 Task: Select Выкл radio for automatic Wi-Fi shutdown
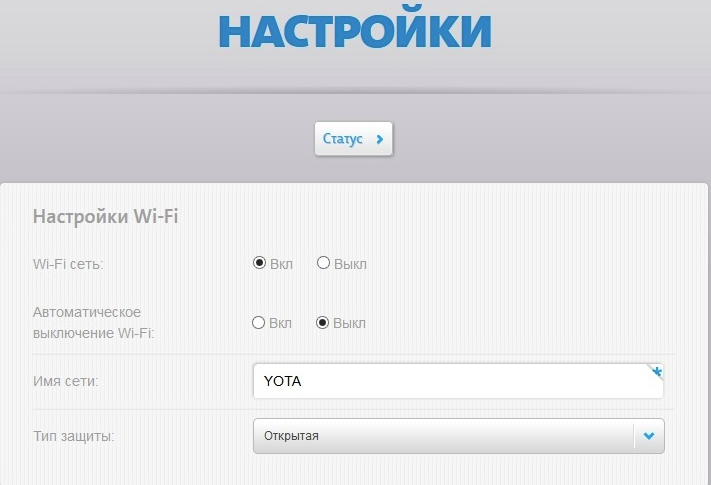tap(322, 323)
